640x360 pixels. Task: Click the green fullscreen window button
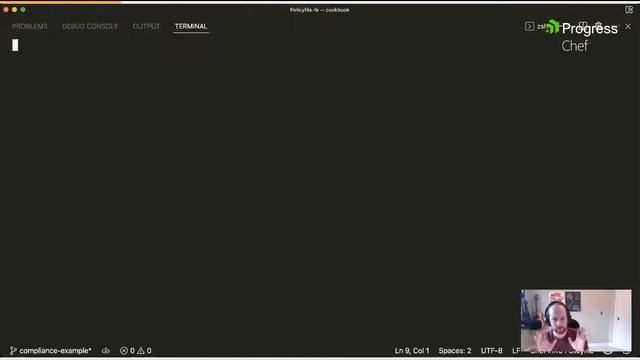click(x=23, y=9)
